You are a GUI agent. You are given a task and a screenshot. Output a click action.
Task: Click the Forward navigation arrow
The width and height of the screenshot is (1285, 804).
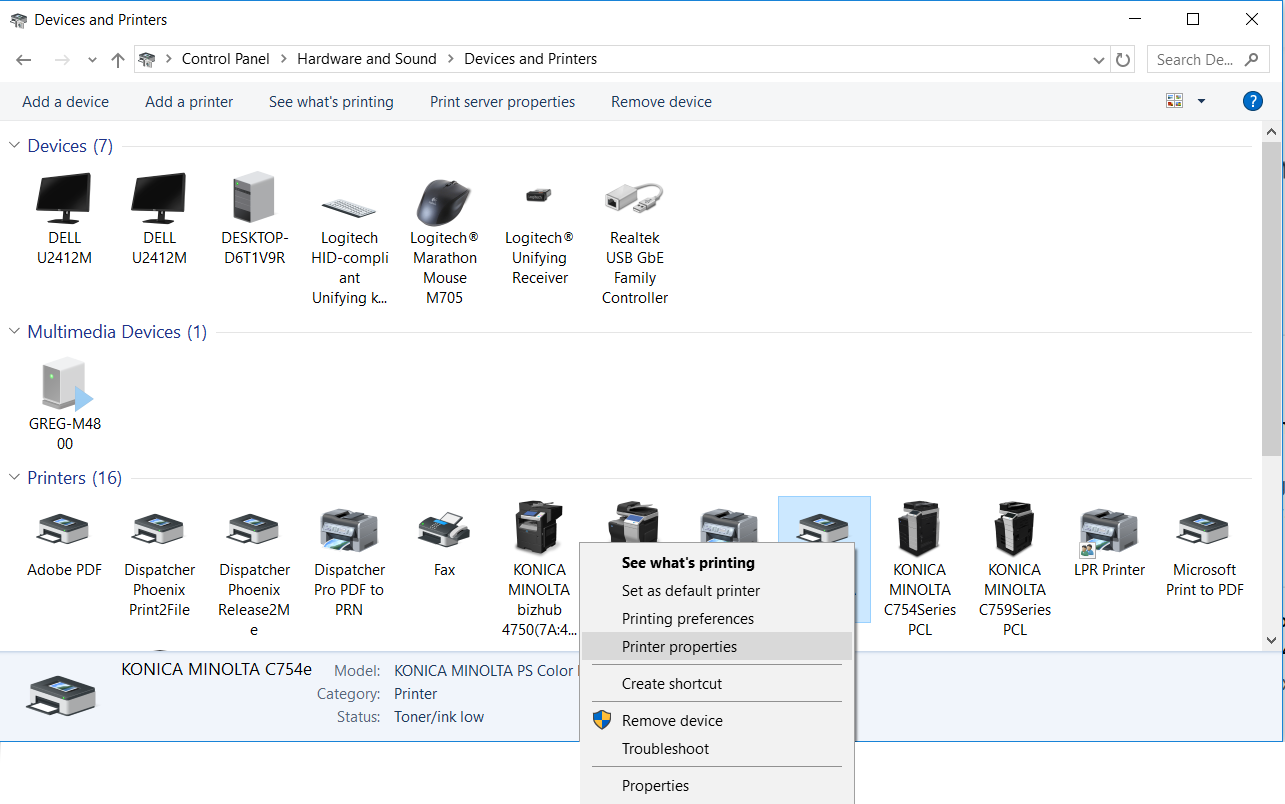point(62,60)
